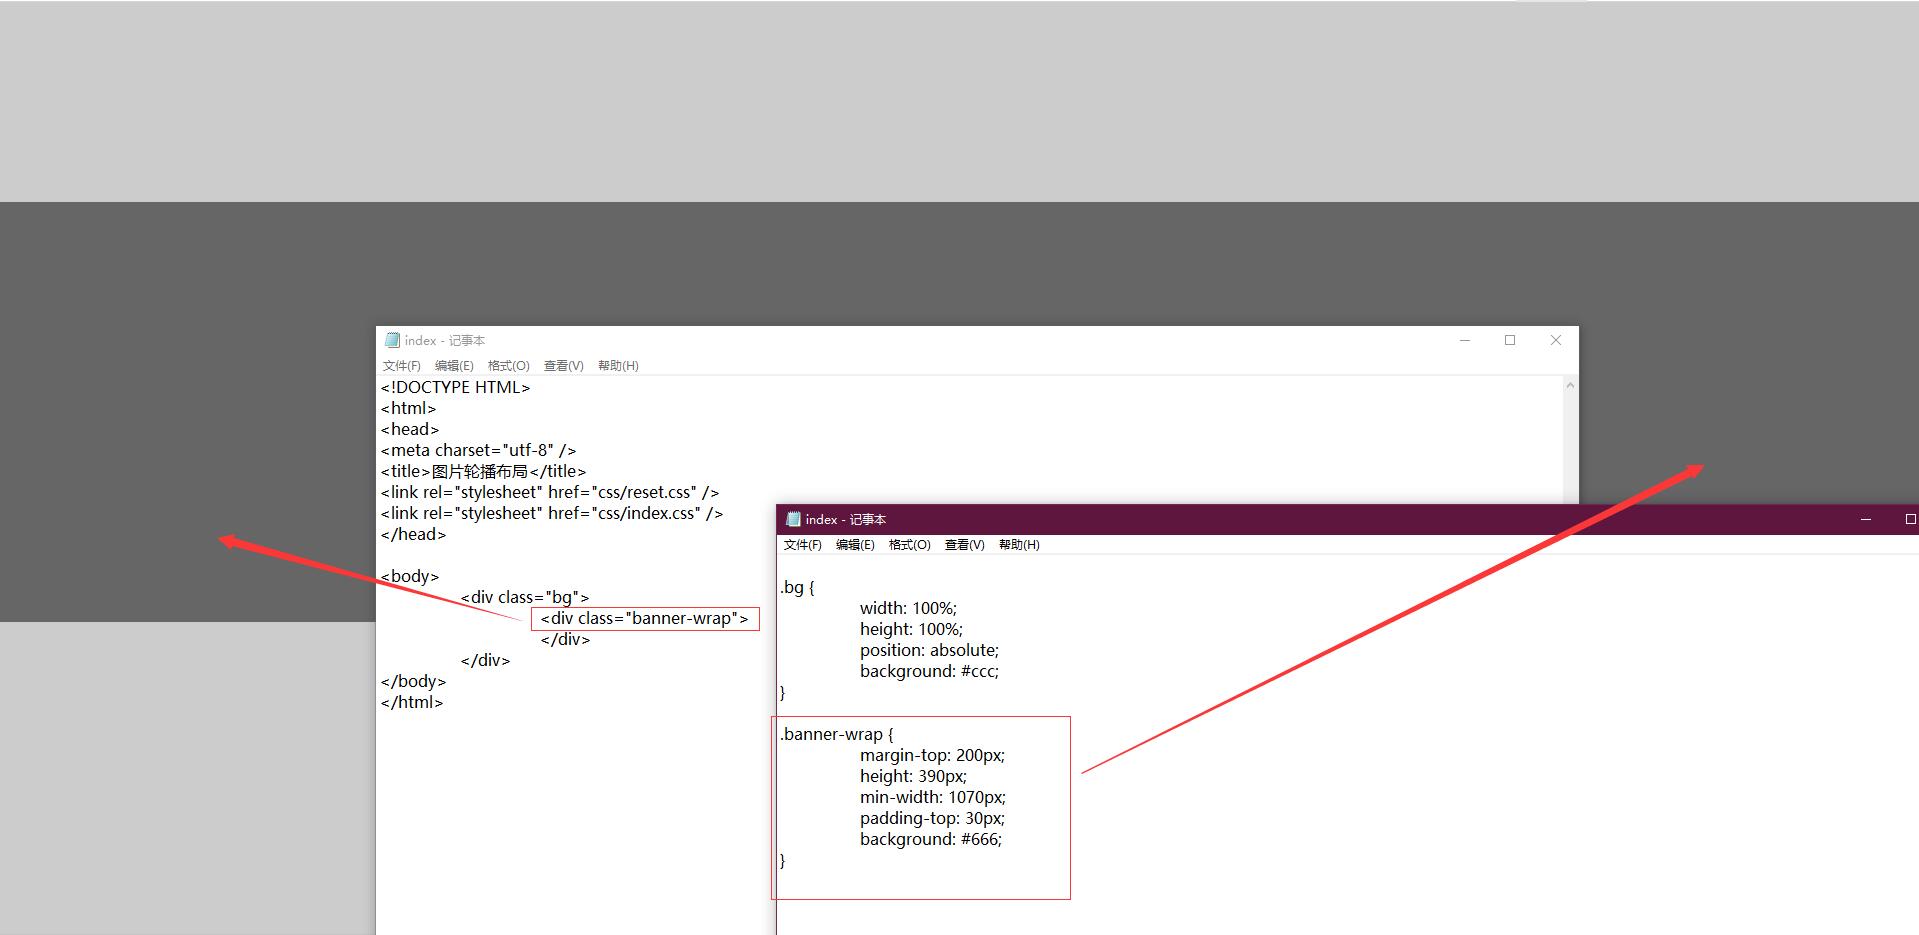The width and height of the screenshot is (1919, 935).
Task: Click the <div class="banner-wrap"> line
Action: click(645, 618)
